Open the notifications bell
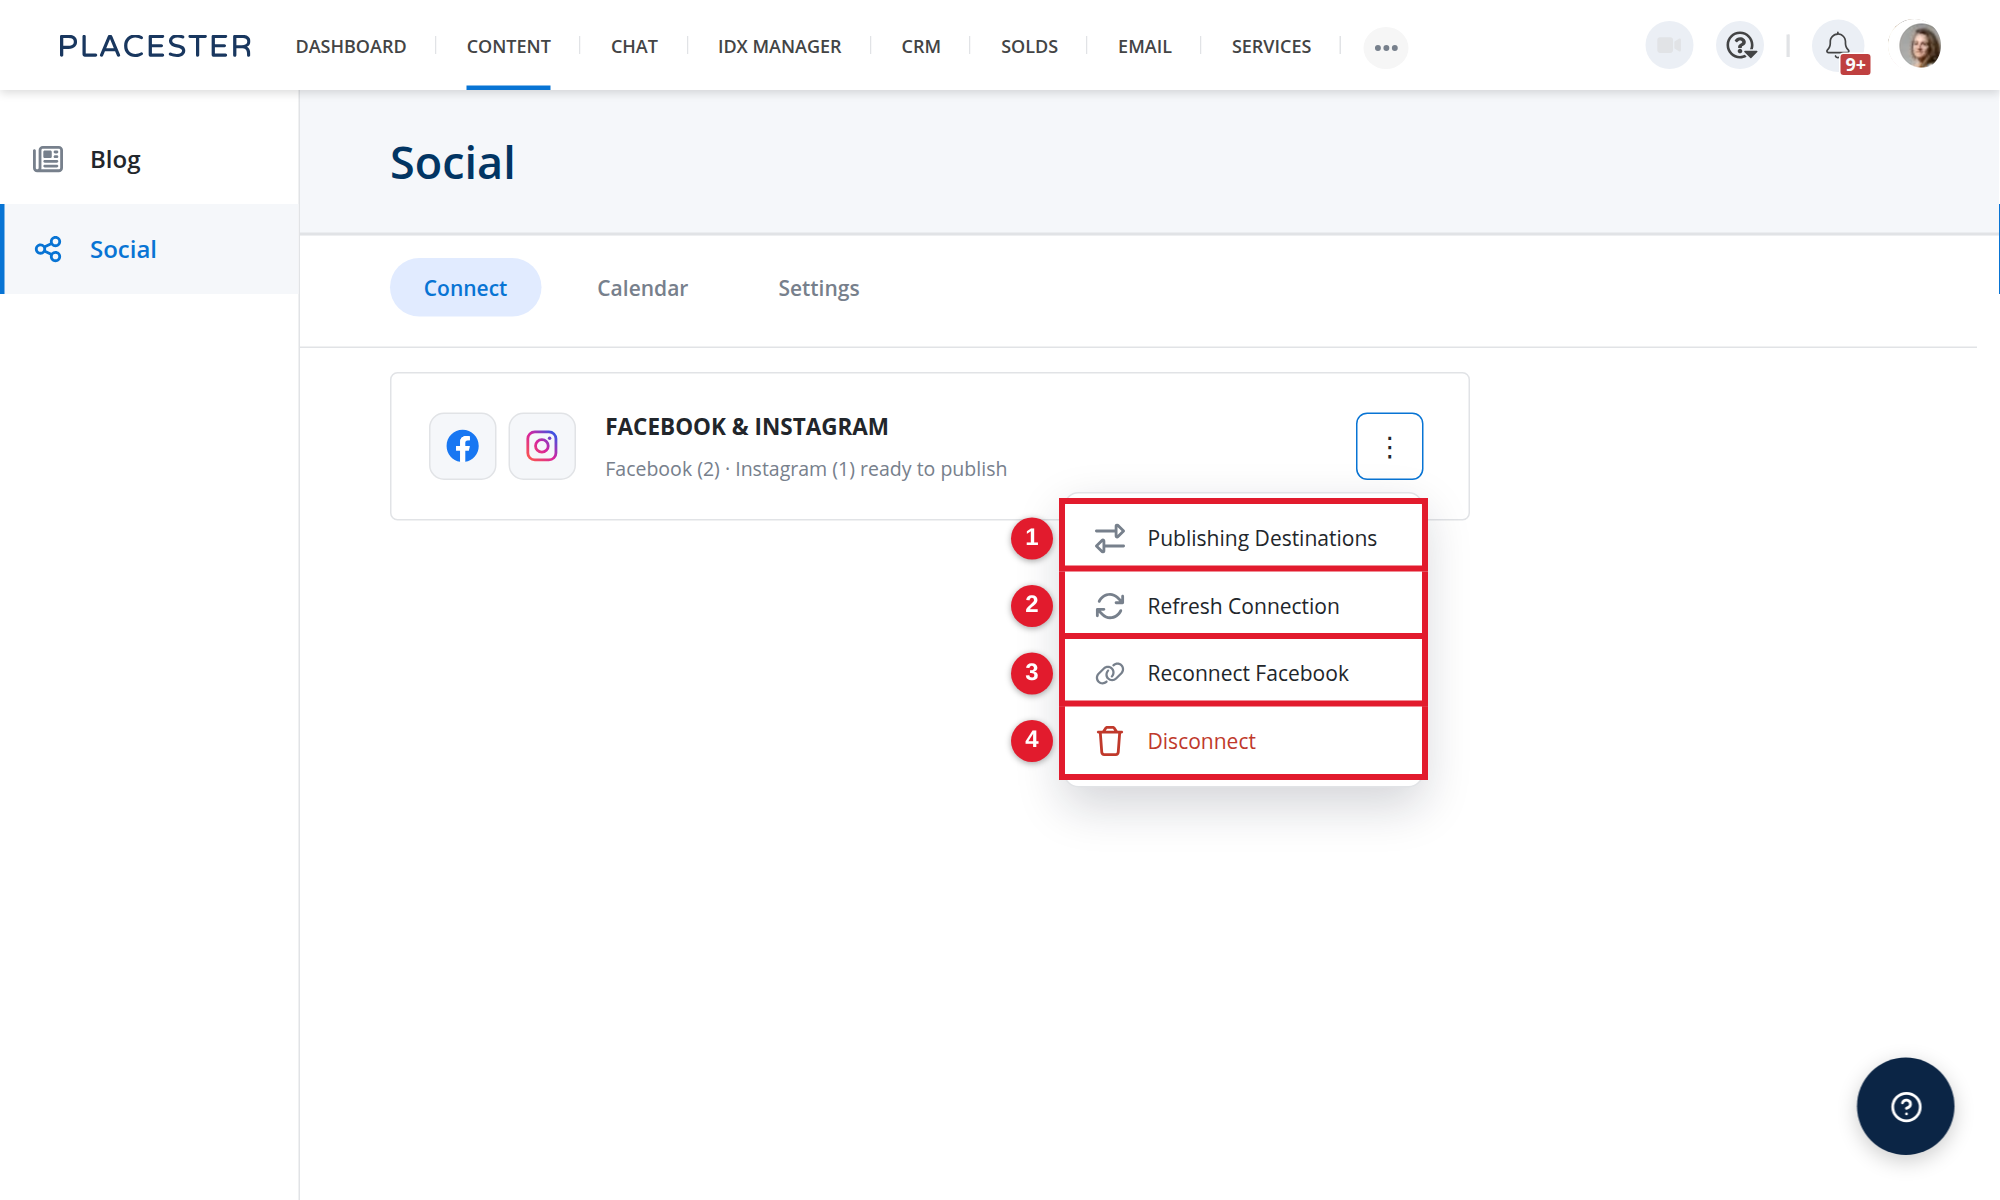The image size is (2000, 1200). pyautogui.click(x=1838, y=46)
